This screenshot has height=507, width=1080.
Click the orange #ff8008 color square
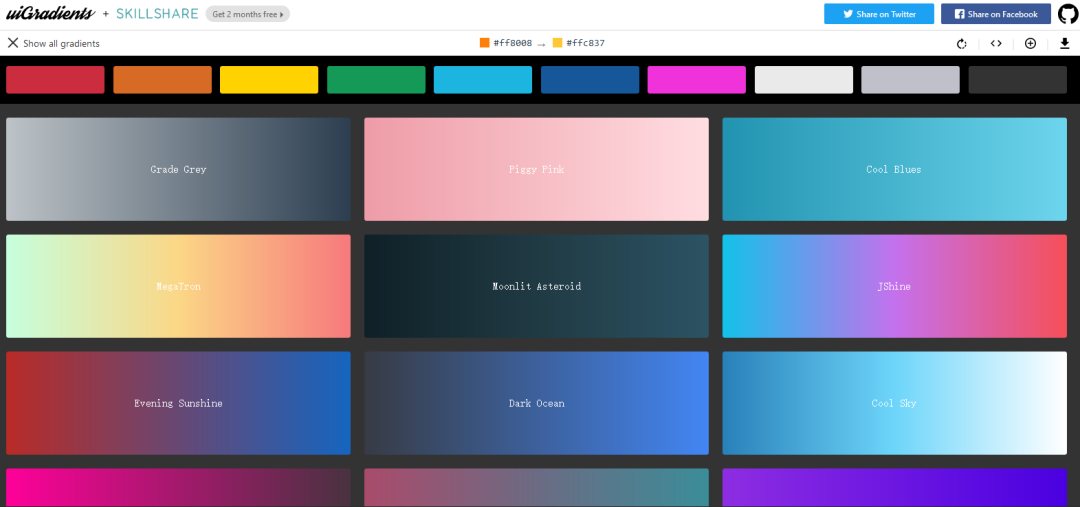pyautogui.click(x=485, y=43)
